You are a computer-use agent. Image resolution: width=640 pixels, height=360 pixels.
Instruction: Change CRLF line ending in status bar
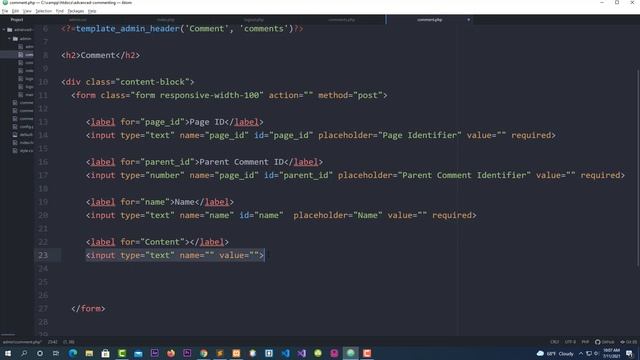[554, 342]
